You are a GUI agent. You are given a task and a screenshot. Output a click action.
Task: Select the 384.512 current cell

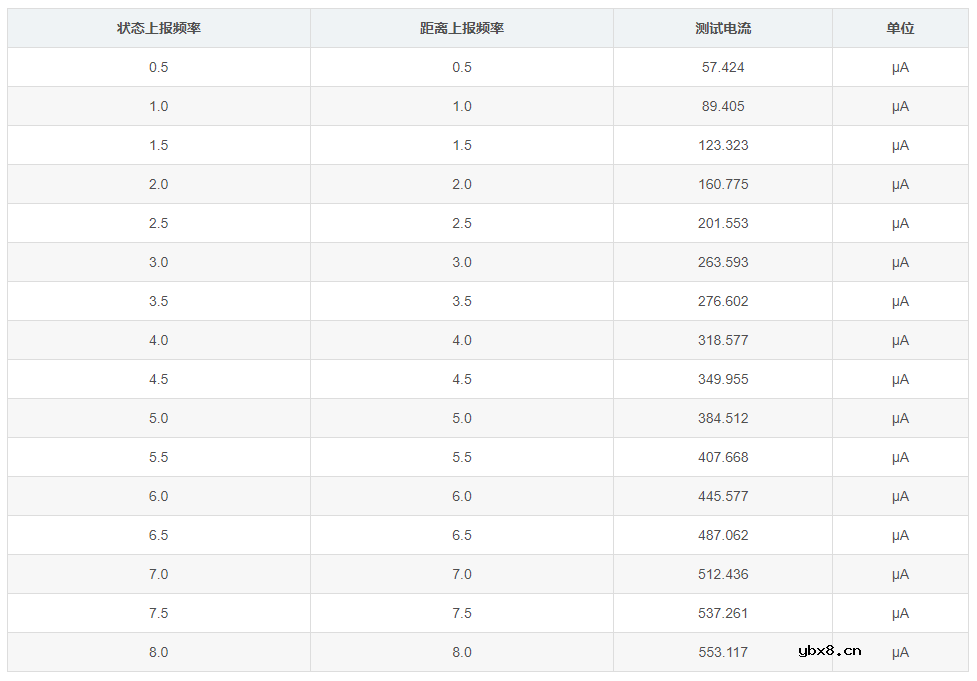click(x=723, y=418)
